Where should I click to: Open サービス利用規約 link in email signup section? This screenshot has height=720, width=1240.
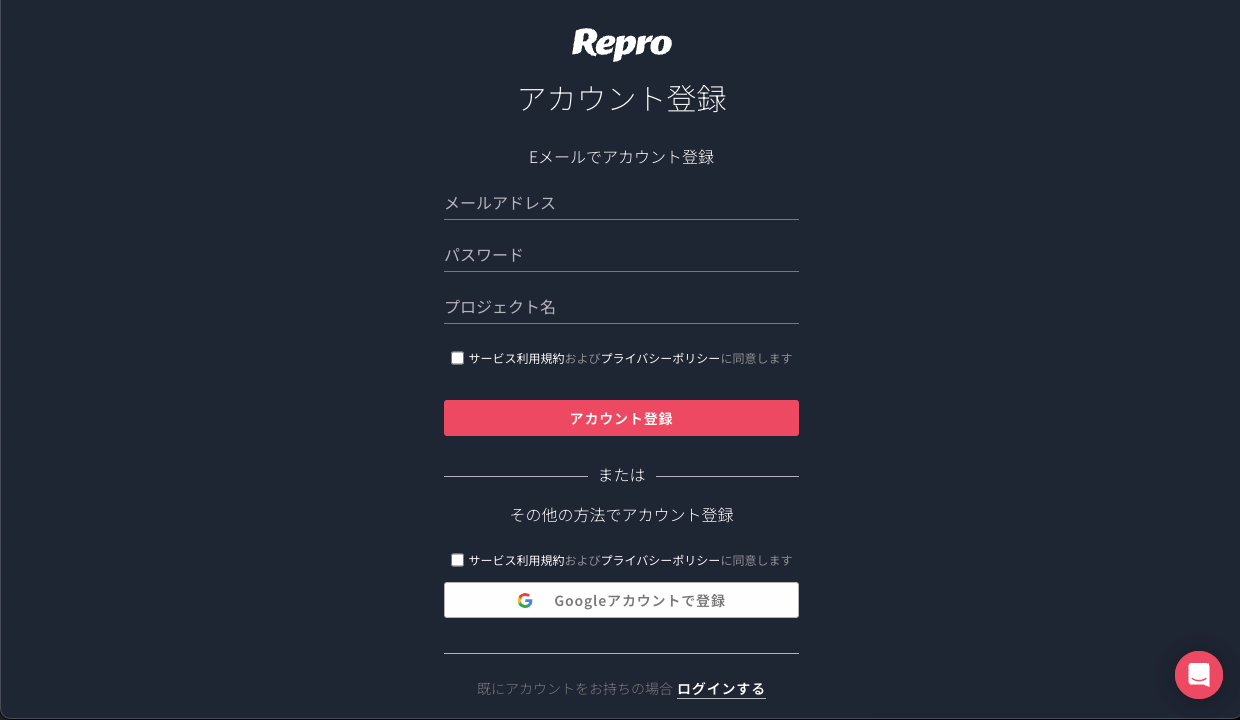(x=516, y=358)
